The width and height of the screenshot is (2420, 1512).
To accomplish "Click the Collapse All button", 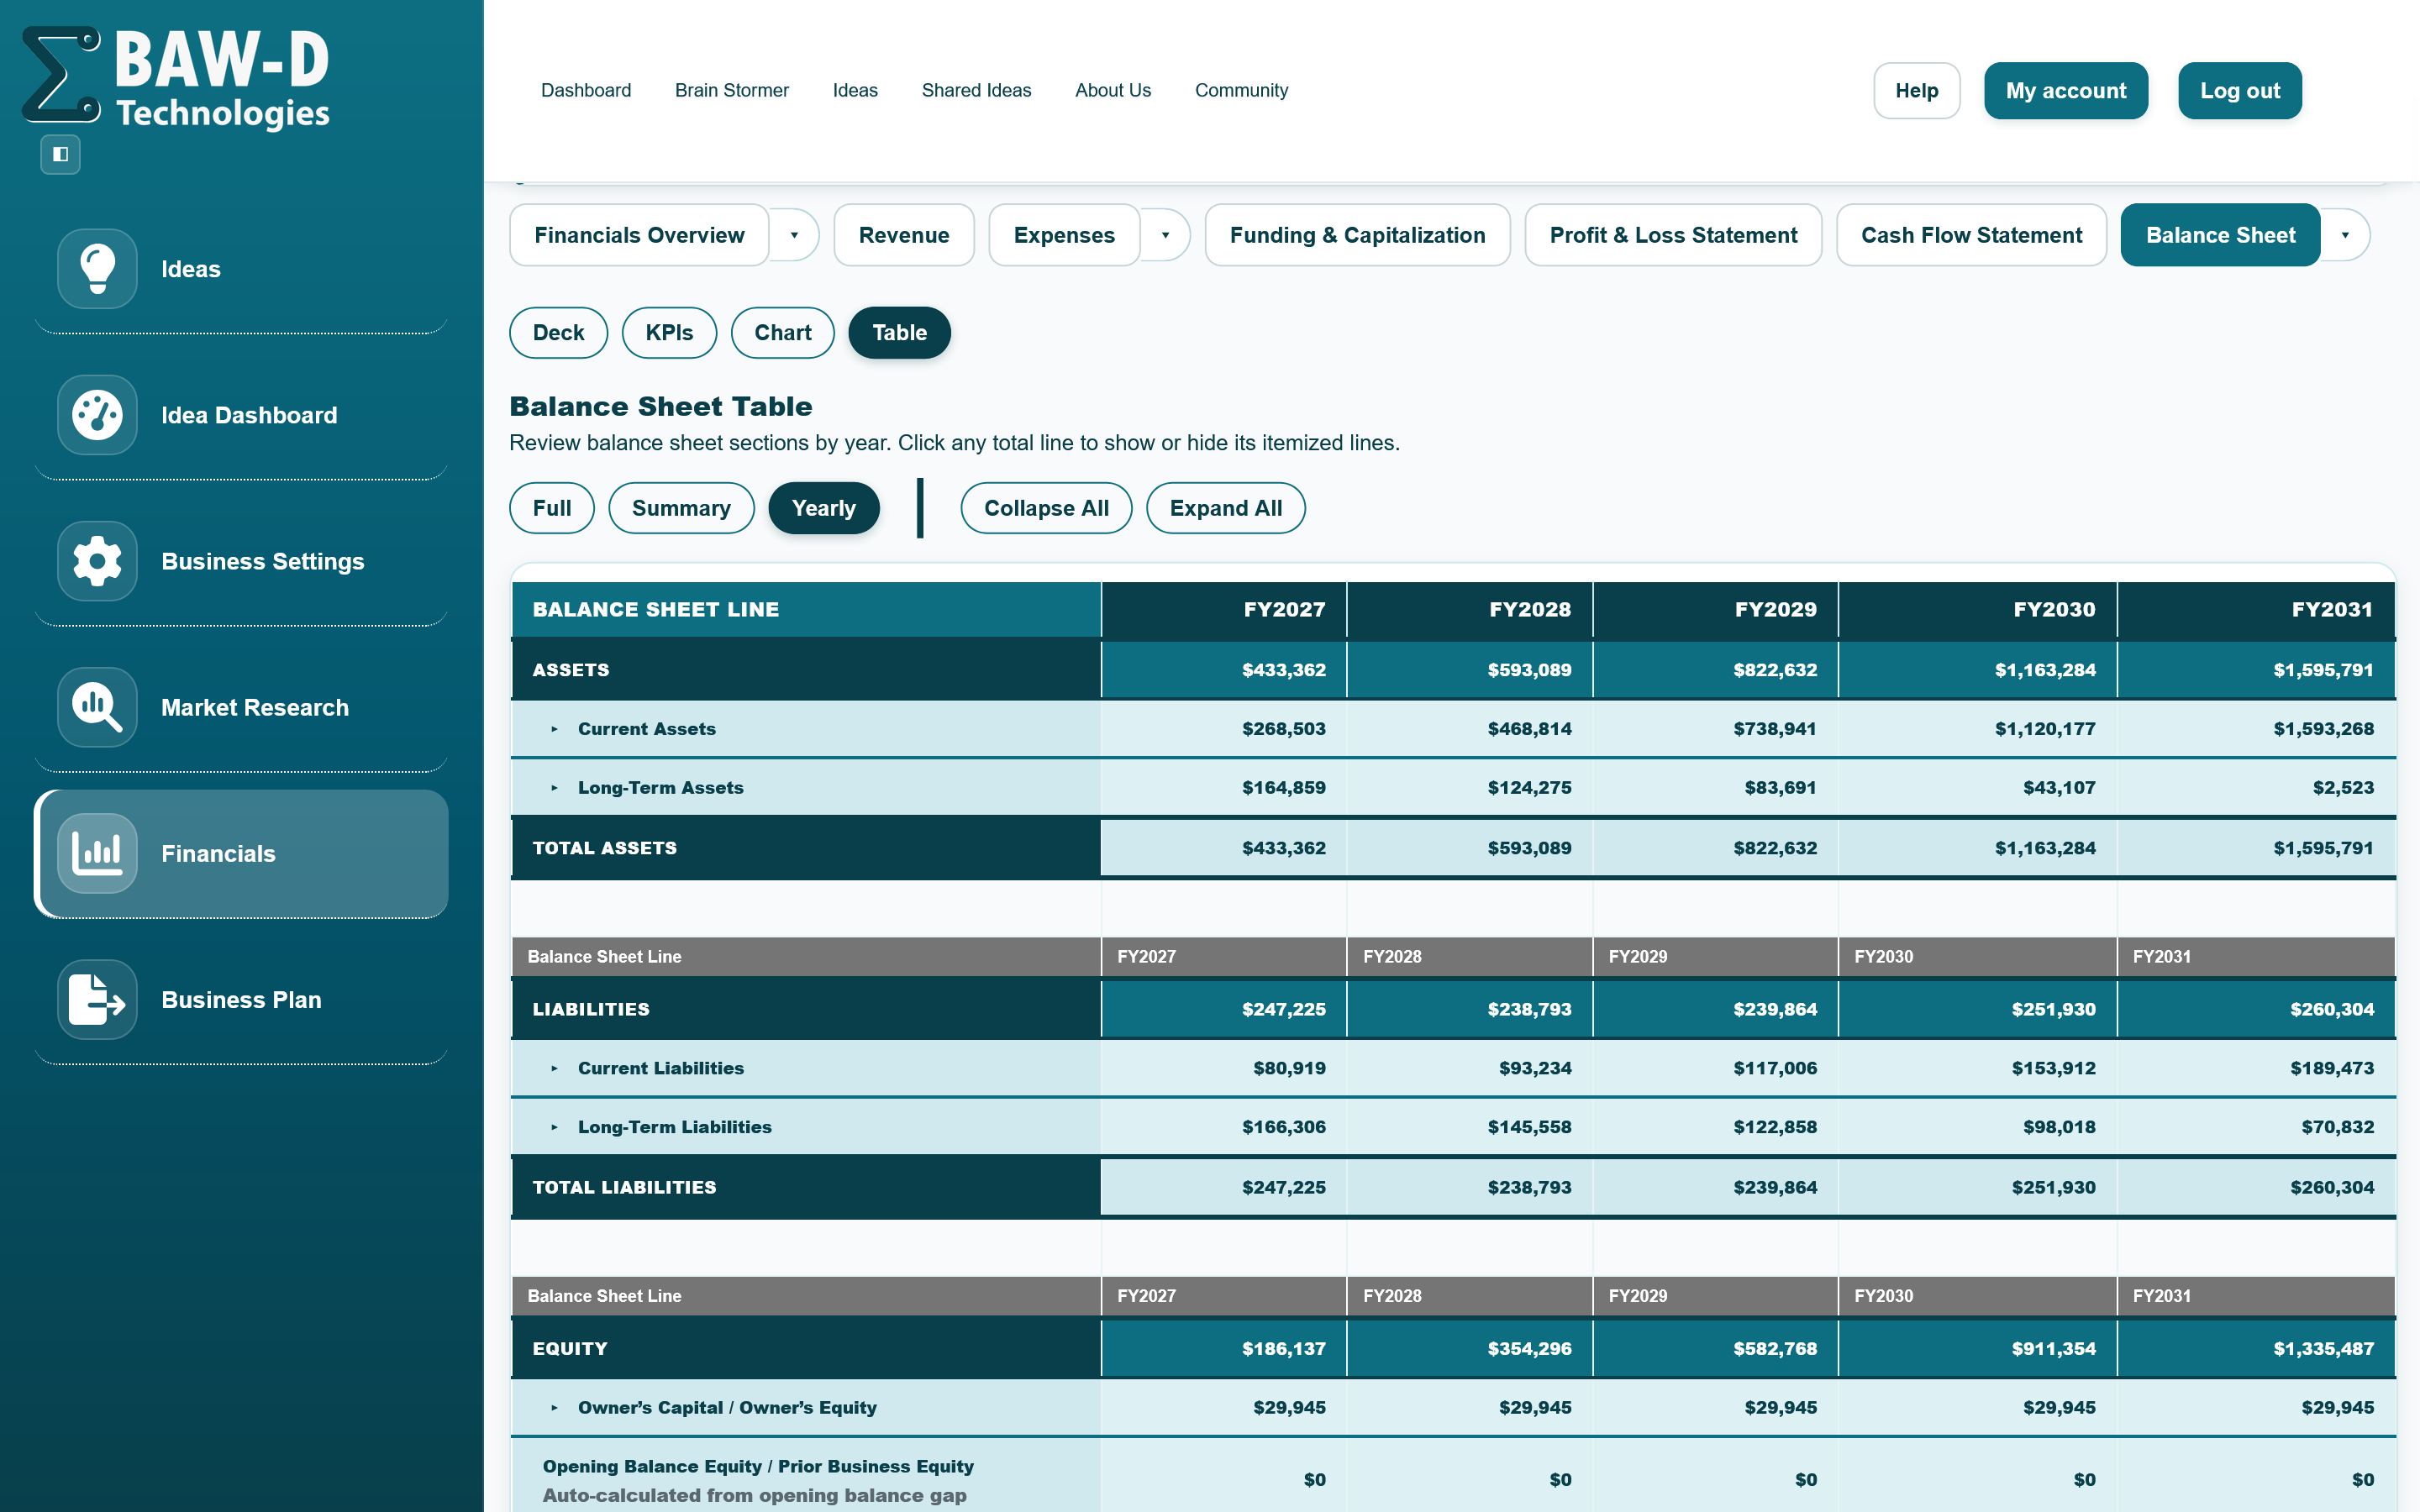I will (x=1046, y=508).
